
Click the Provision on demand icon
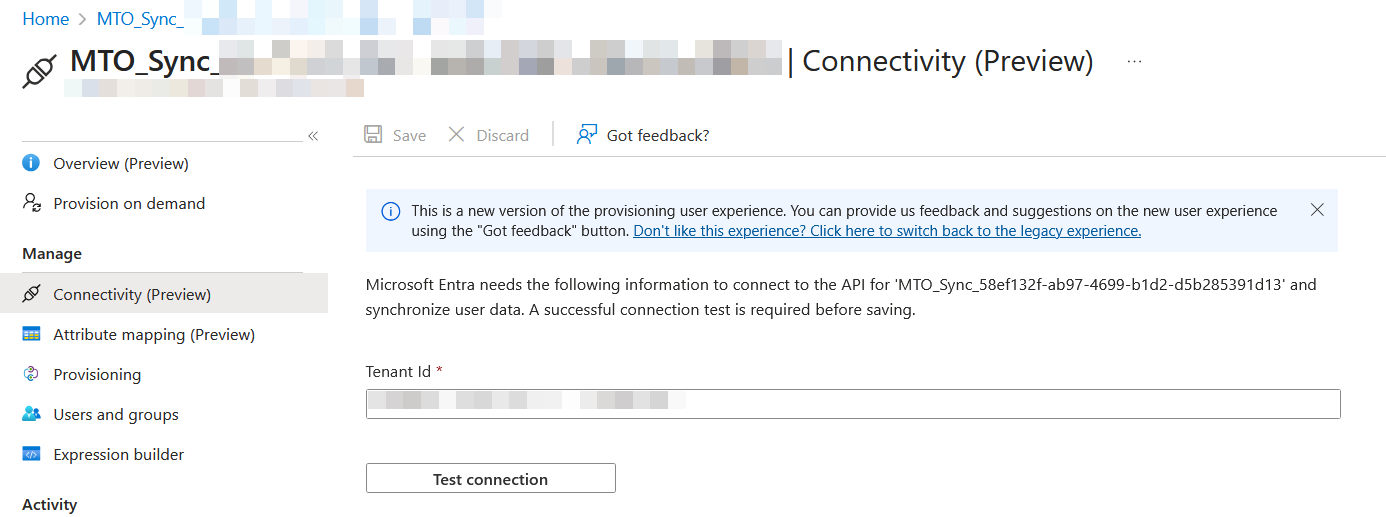click(x=32, y=203)
